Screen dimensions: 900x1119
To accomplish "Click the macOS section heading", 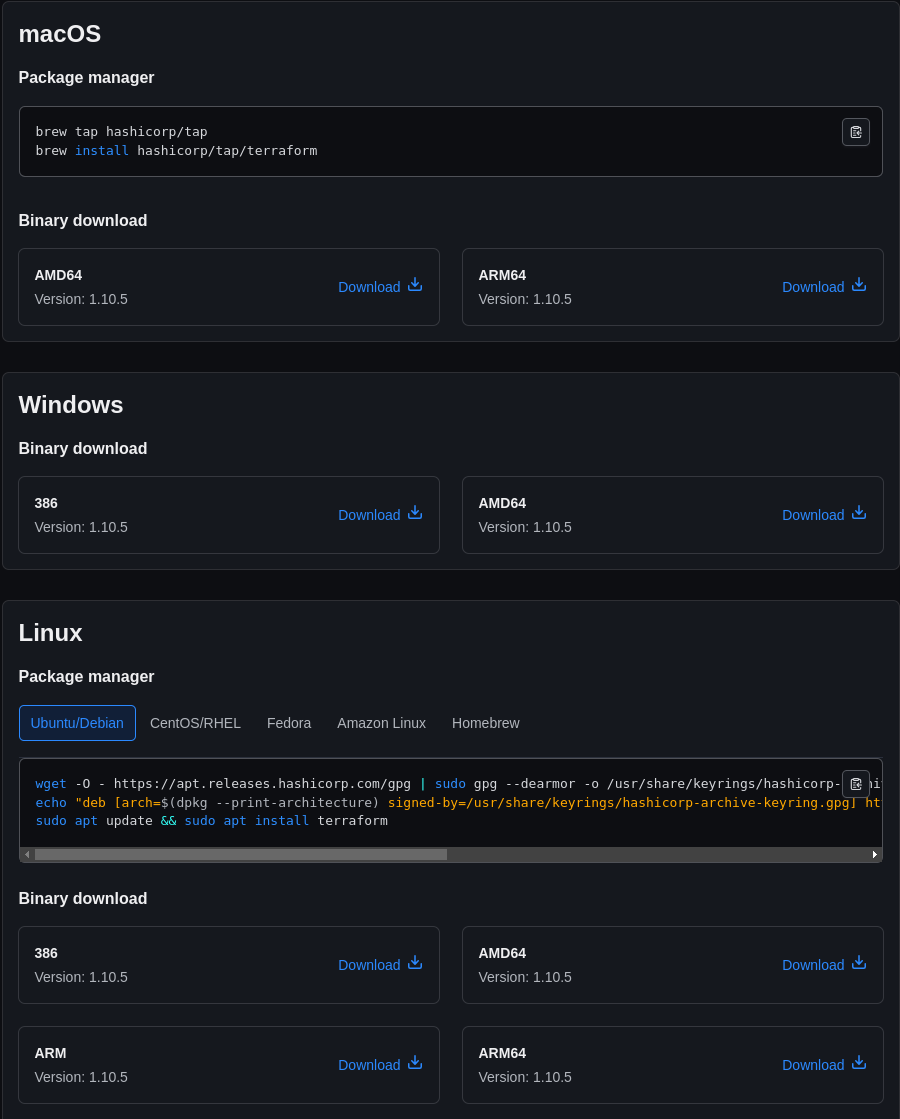I will point(60,34).
